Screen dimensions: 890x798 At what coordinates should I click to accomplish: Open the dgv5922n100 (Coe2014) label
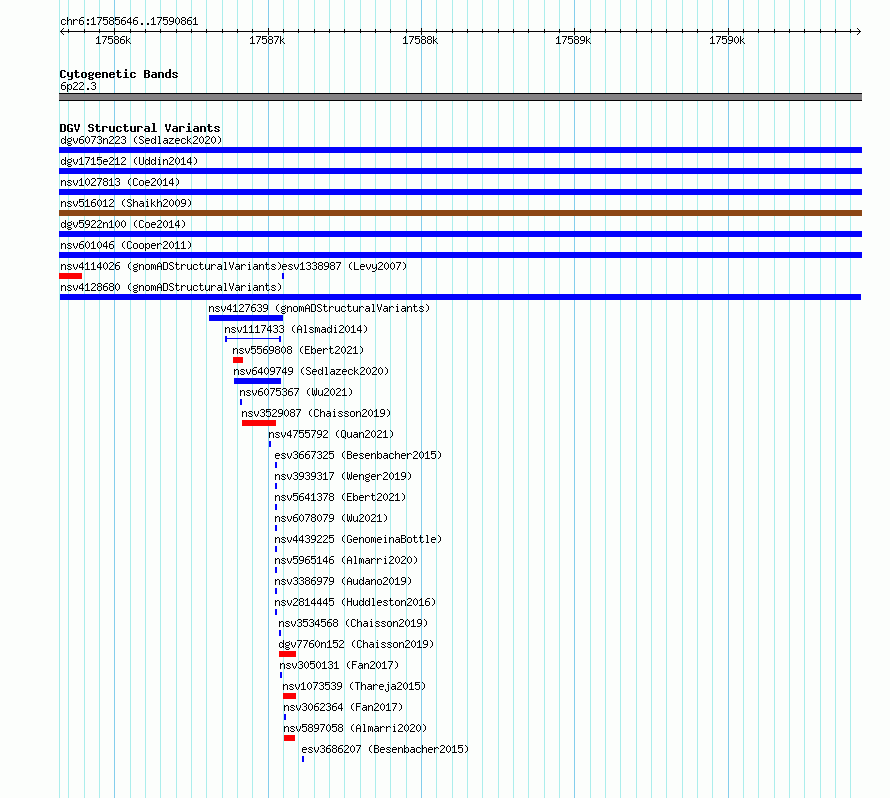[123, 224]
